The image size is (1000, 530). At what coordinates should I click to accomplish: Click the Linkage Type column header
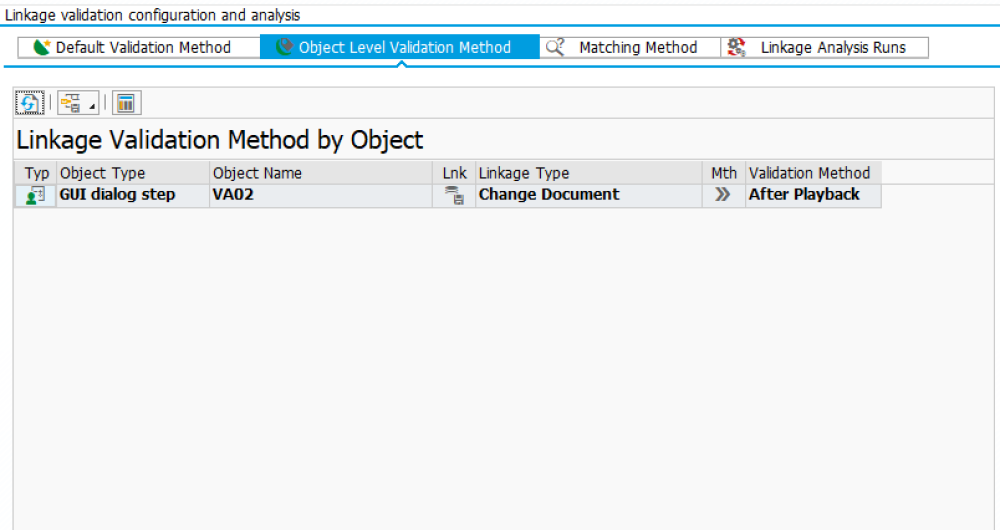point(589,173)
